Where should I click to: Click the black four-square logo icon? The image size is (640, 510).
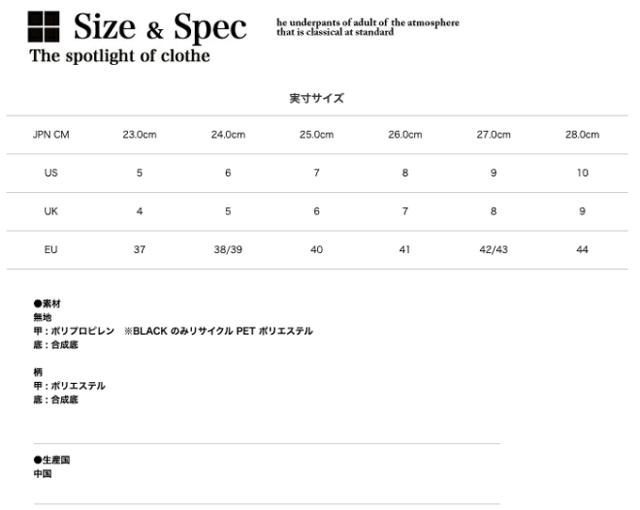[44, 27]
